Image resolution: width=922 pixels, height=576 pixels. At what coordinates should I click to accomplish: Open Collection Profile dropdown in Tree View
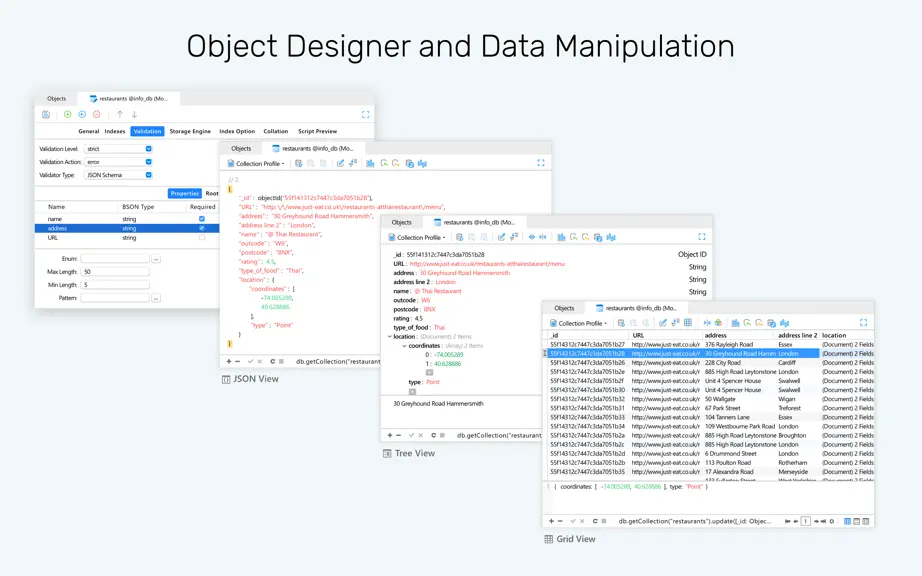coord(417,237)
